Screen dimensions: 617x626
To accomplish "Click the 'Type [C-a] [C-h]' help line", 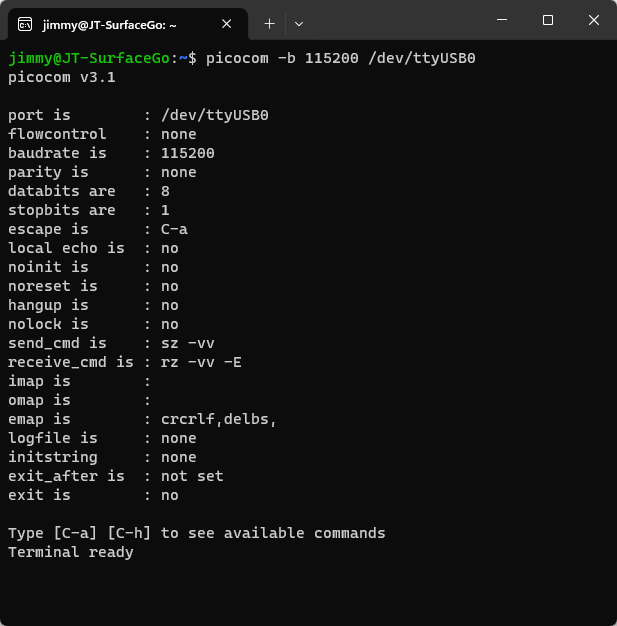I will 197,533.
